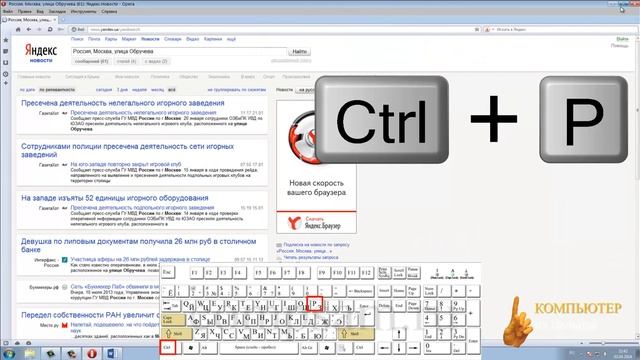Open the Downloads sidebar panel
Viewport: 640px width, 360px height.
pyautogui.click(x=6, y=63)
